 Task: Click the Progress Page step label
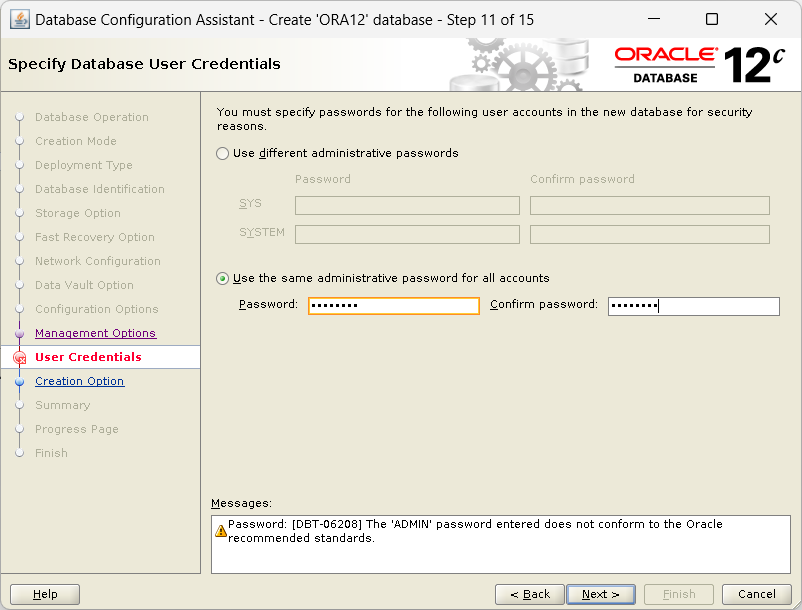coord(77,430)
